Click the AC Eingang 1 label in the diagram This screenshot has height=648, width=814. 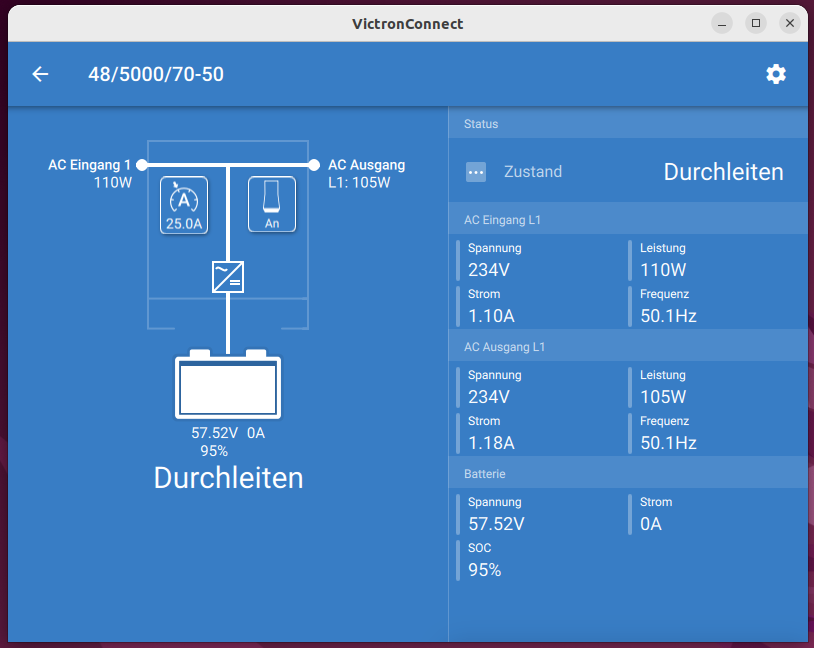click(x=89, y=165)
